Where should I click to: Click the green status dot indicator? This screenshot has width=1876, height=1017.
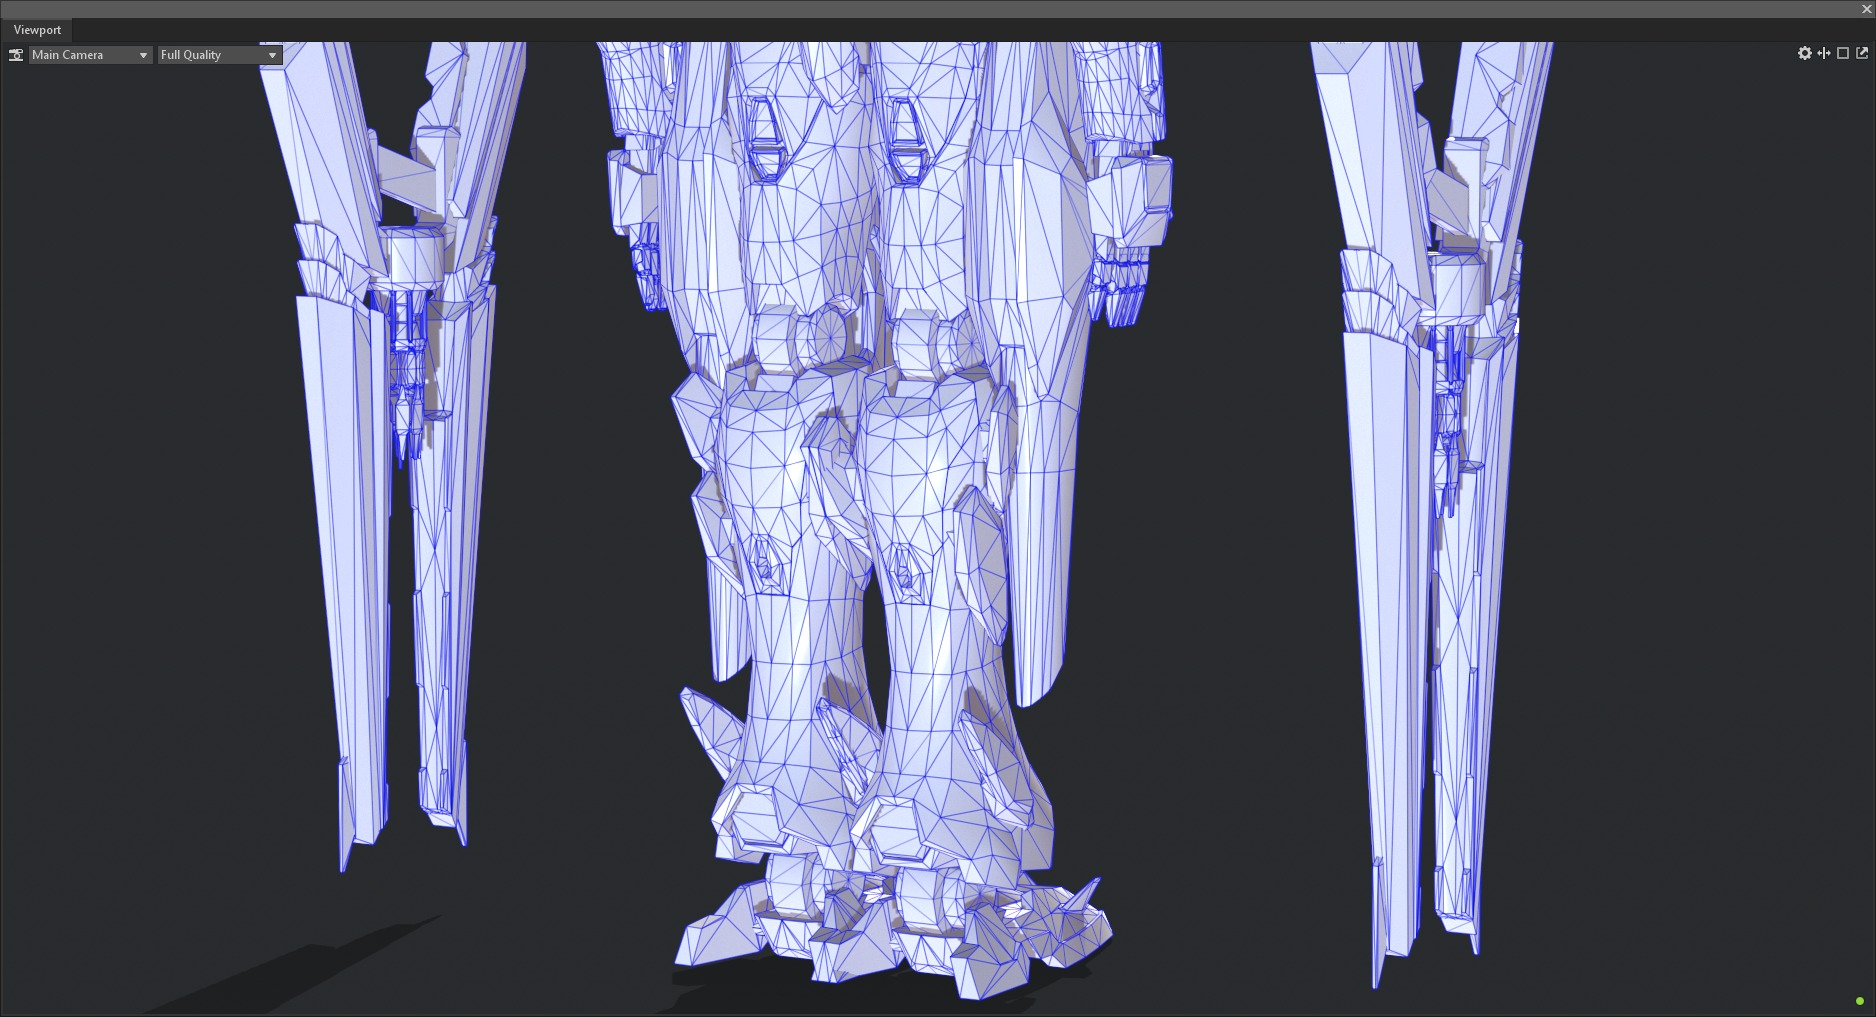[x=1860, y=1001]
